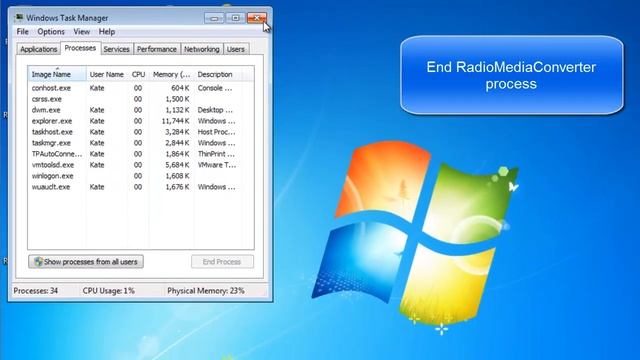Sort by Description column header

click(x=218, y=74)
